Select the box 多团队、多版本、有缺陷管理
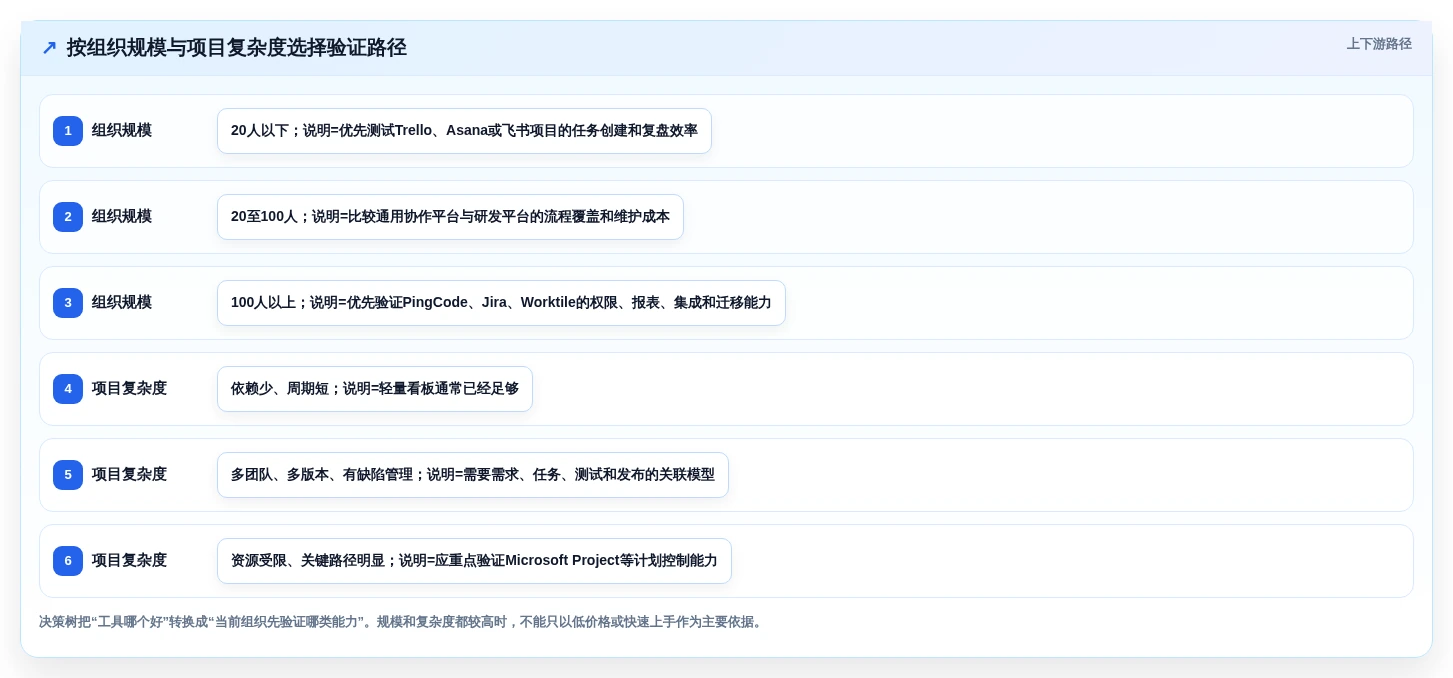The width and height of the screenshot is (1453, 678). point(473,475)
